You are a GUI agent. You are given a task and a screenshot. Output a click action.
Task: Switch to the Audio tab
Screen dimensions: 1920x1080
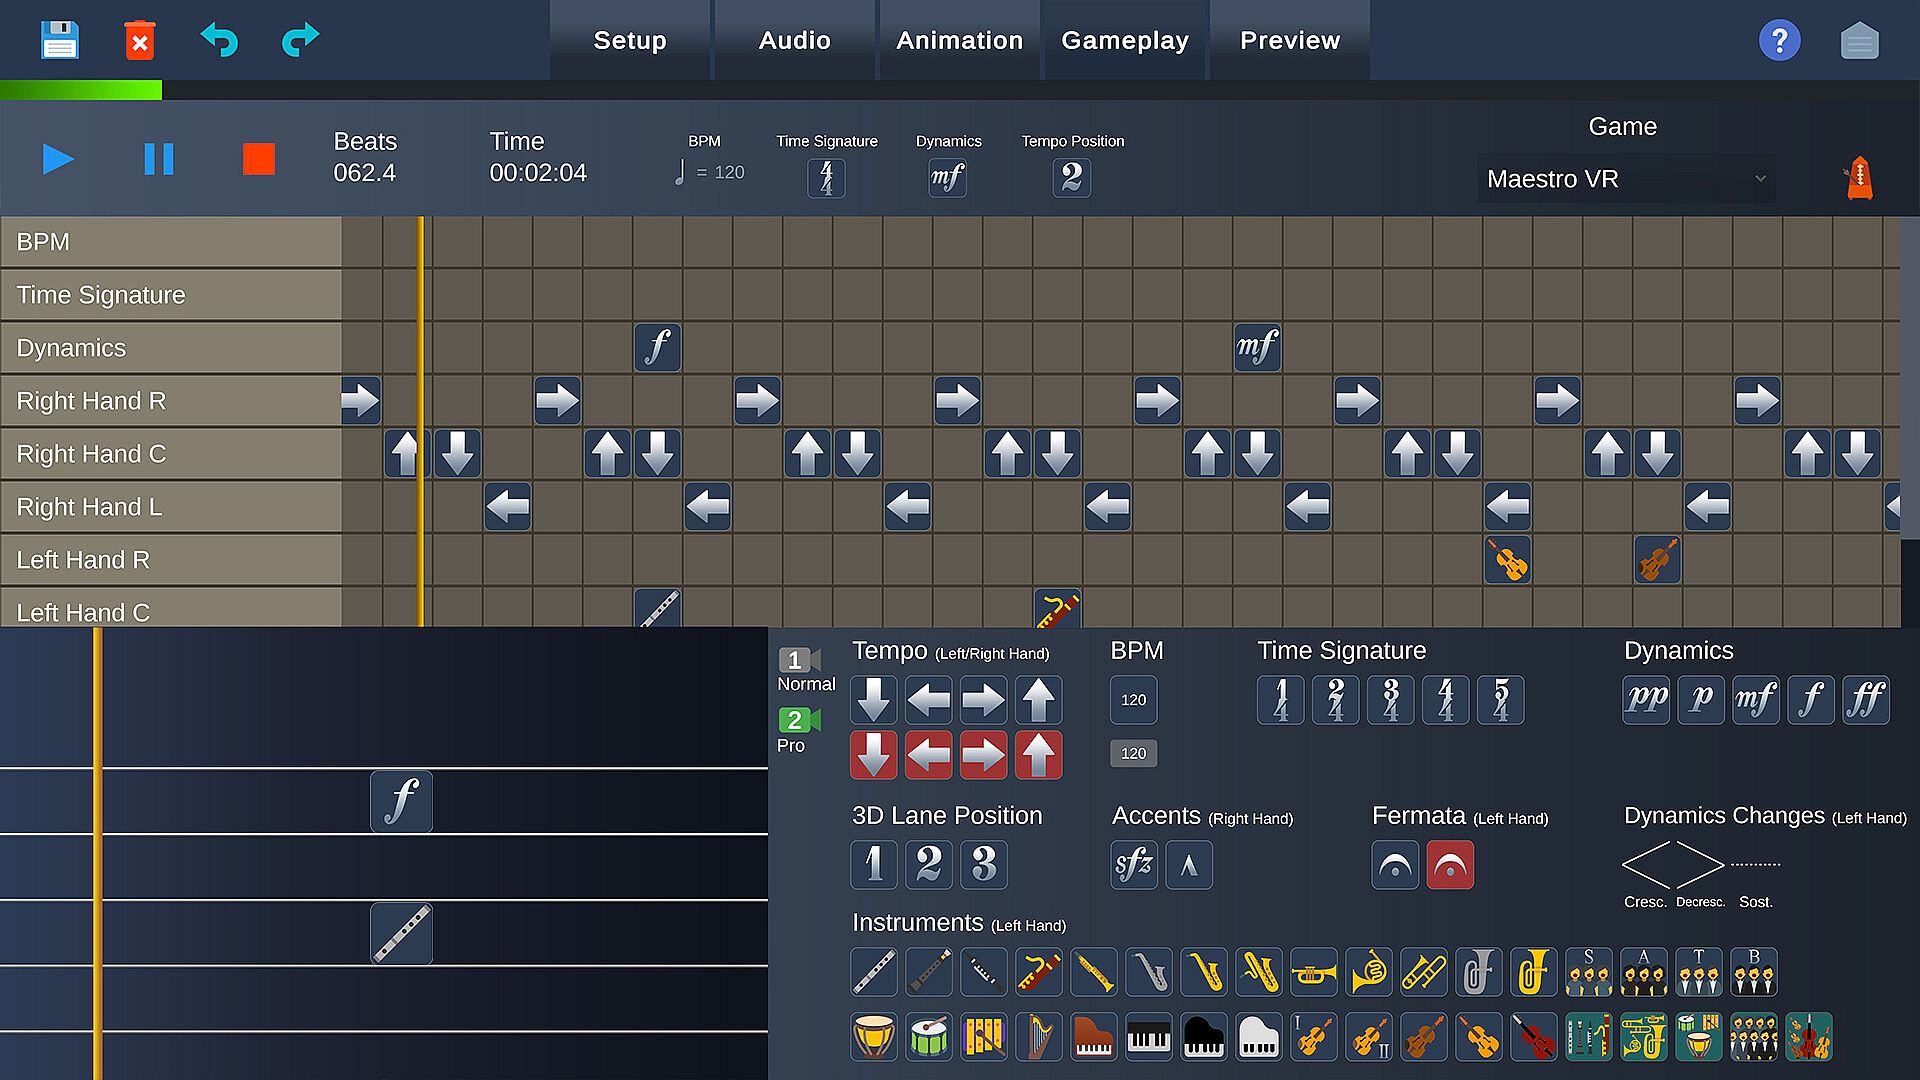[x=794, y=40]
